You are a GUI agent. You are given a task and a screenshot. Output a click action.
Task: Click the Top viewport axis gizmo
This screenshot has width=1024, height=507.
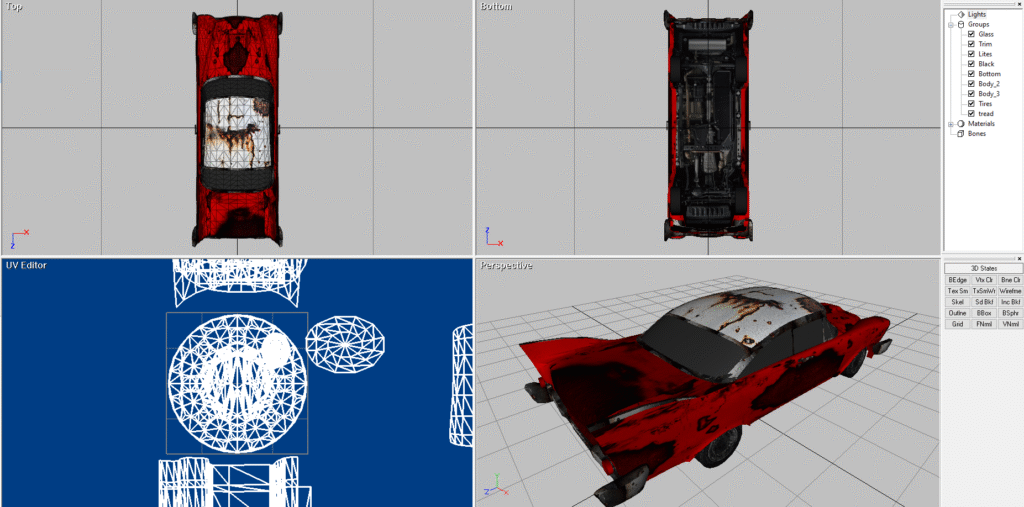click(18, 238)
